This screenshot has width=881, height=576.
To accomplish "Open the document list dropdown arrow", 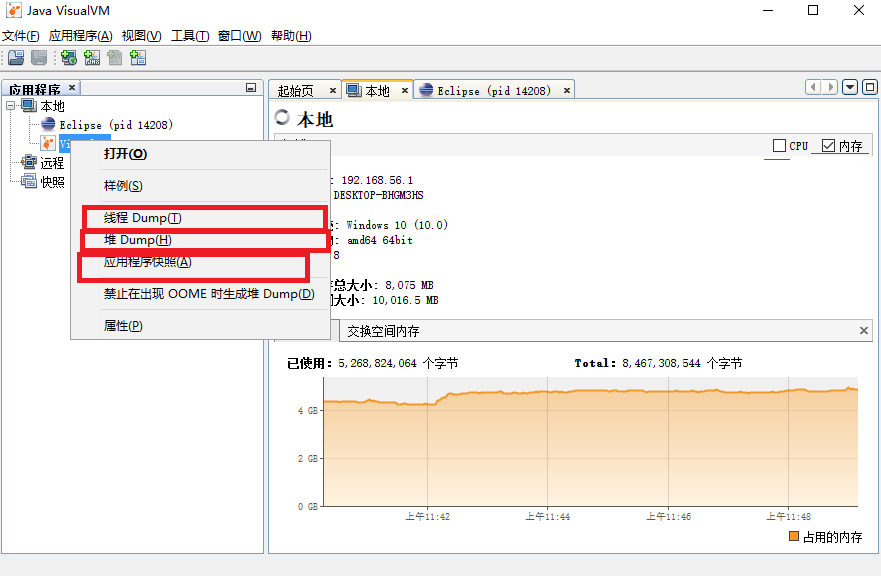I will coord(850,87).
